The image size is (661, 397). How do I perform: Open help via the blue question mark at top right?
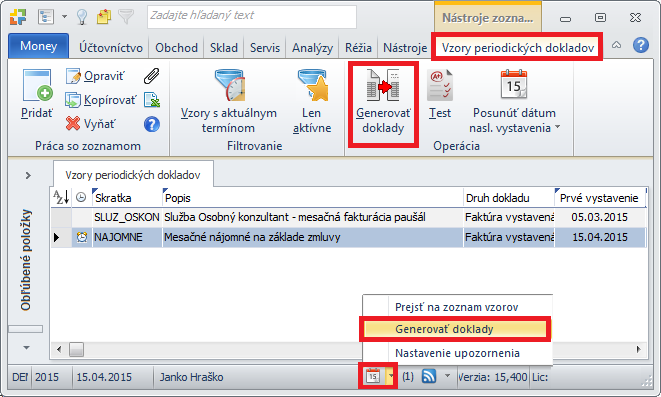[640, 45]
